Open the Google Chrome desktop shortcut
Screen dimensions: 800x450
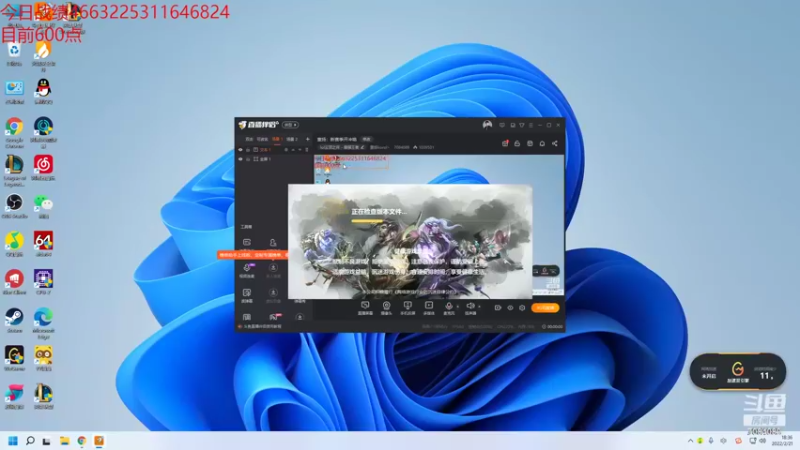14,132
